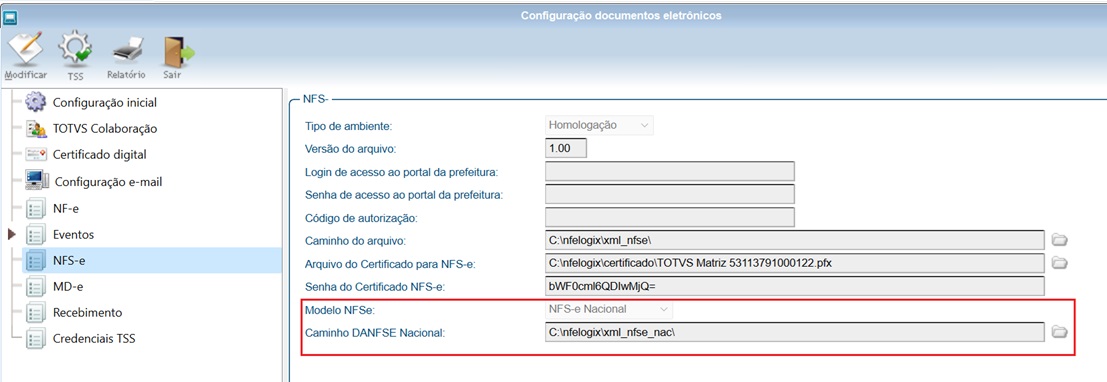Click the Configuração inicial gear icon

(35, 102)
